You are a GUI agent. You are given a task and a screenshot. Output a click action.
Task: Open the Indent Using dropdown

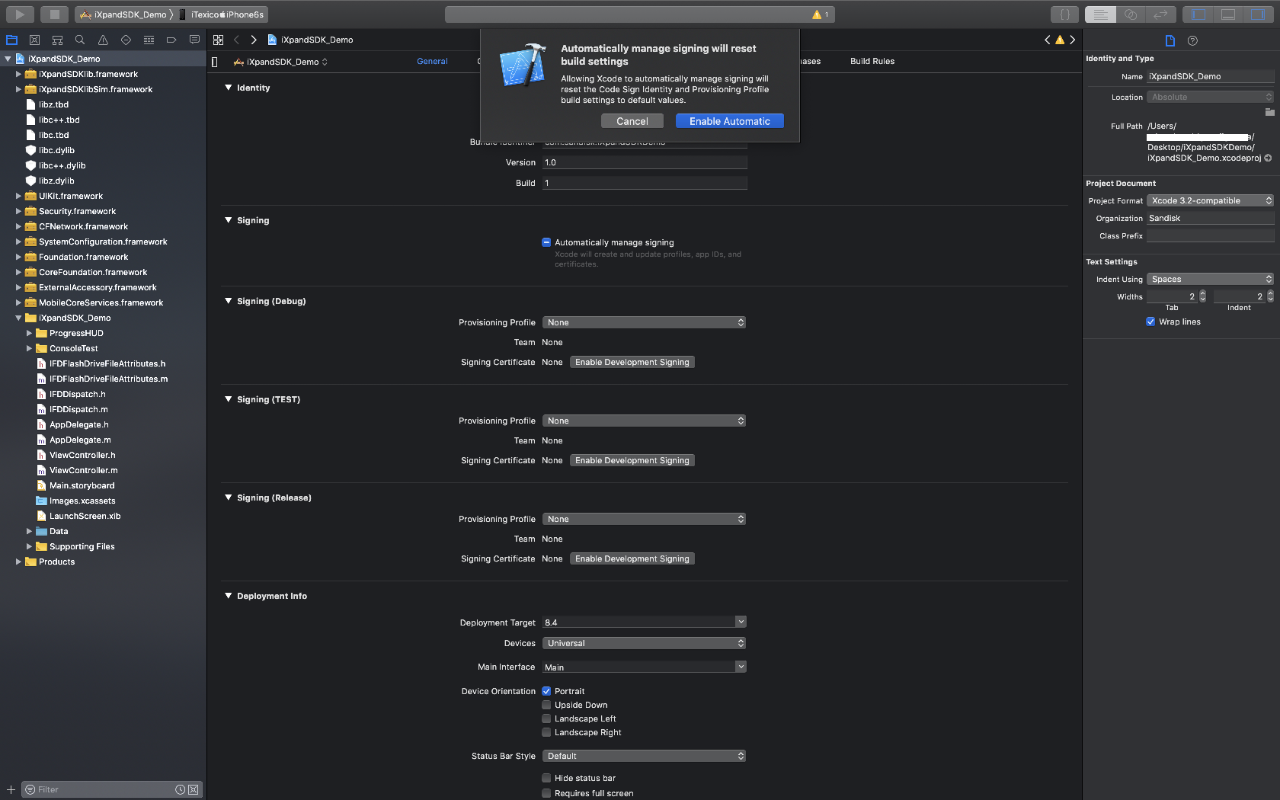pos(1211,279)
